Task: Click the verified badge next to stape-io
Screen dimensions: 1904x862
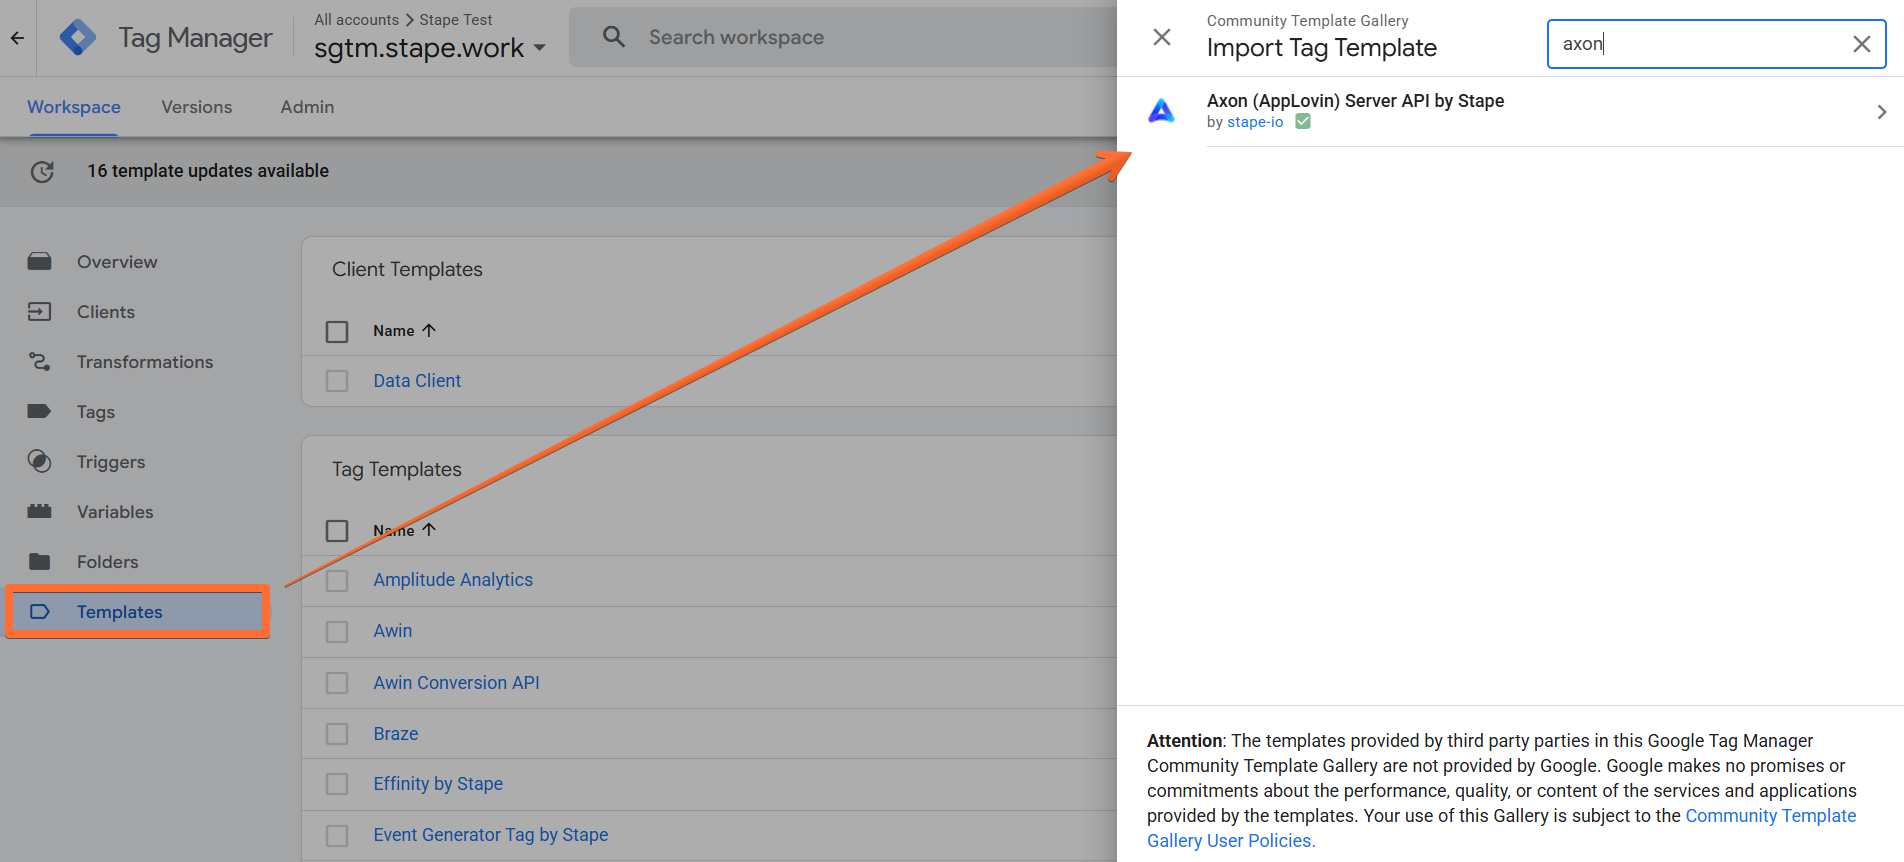Action: [1303, 122]
